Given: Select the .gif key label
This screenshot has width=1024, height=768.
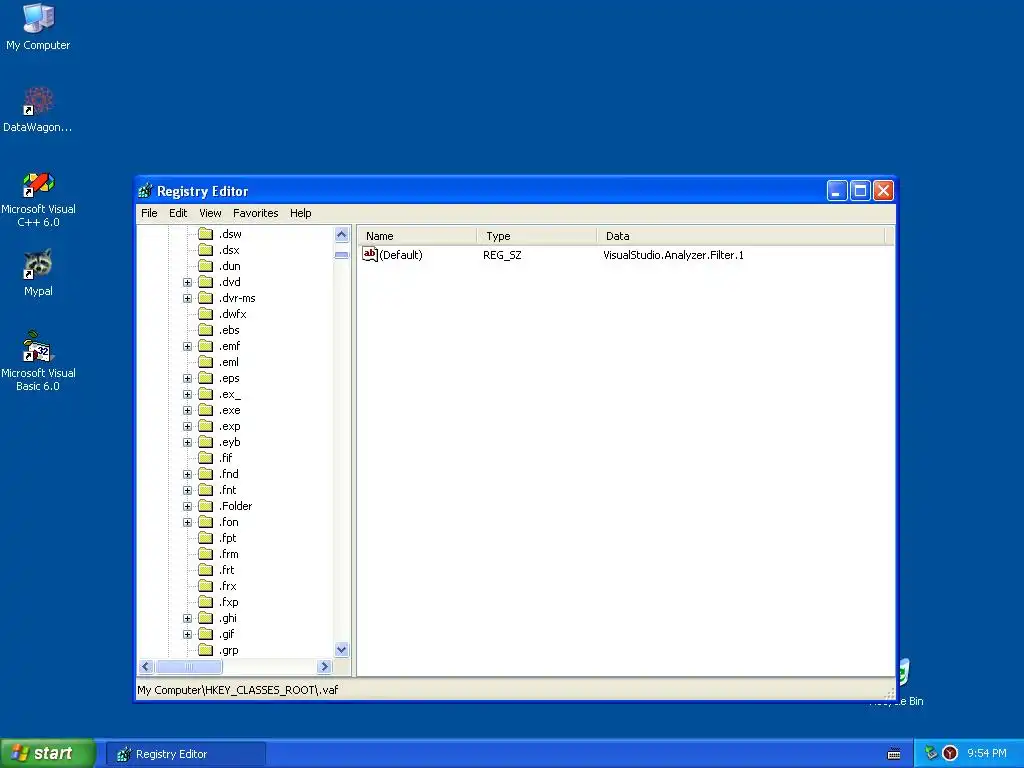Looking at the screenshot, I should [227, 634].
